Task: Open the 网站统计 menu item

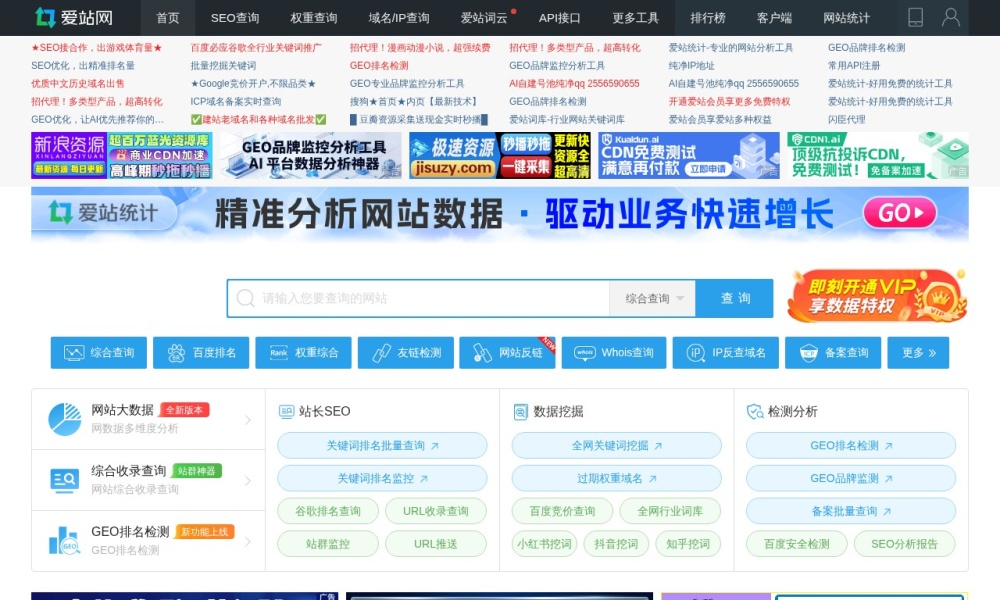Action: pos(846,18)
